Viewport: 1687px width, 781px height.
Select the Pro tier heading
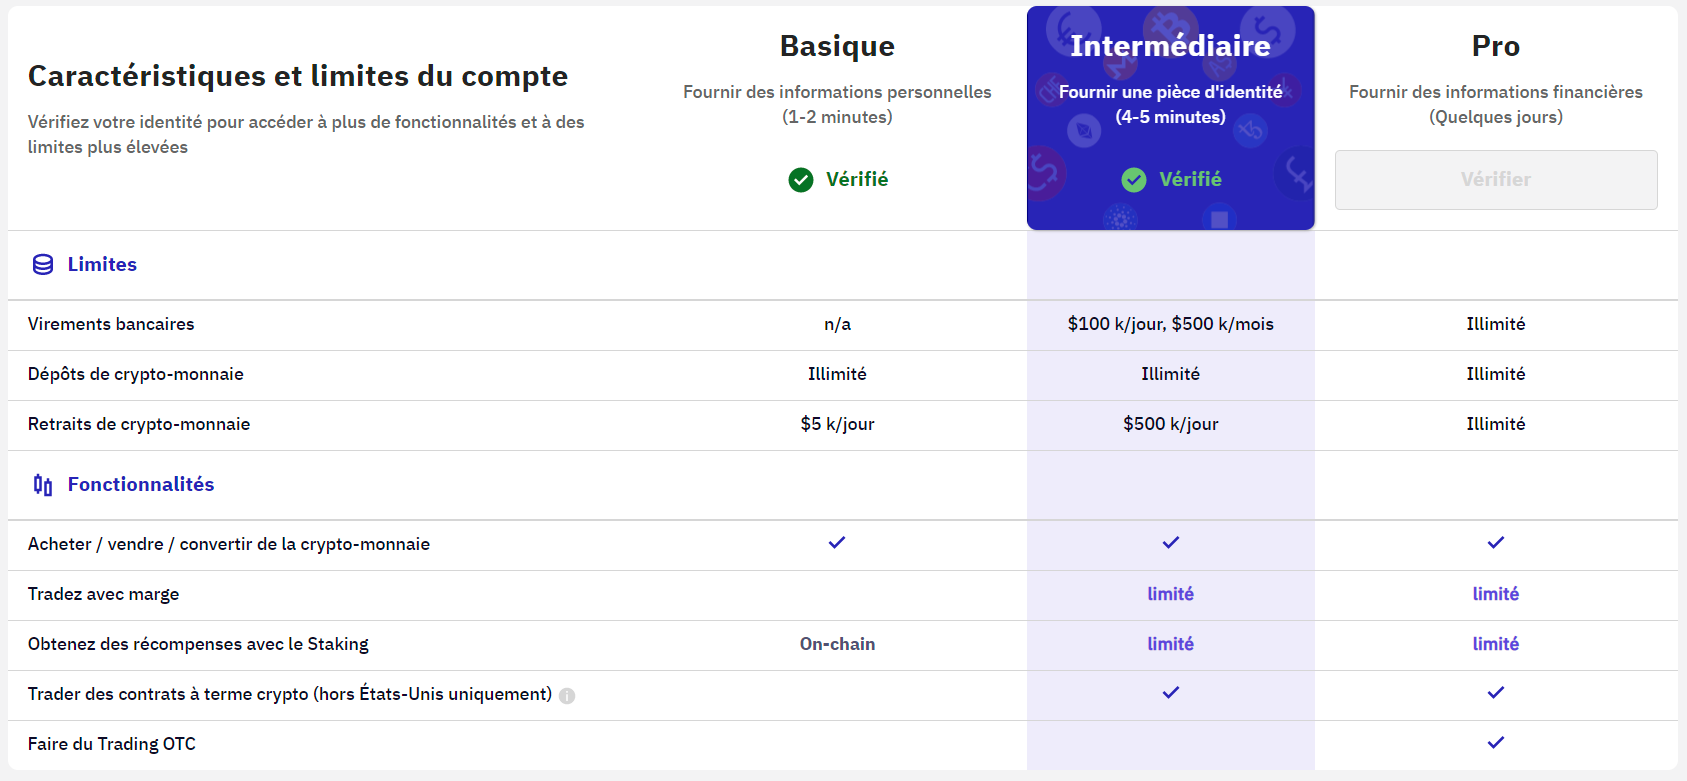pyautogui.click(x=1496, y=46)
